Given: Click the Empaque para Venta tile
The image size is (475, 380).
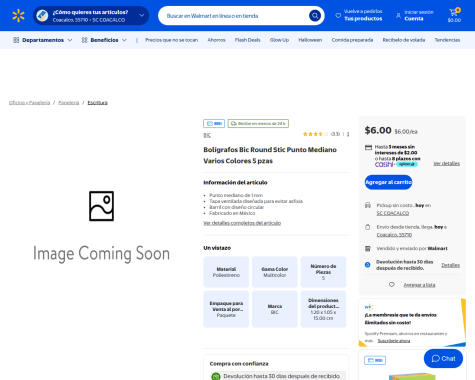Looking at the screenshot, I should (226, 309).
